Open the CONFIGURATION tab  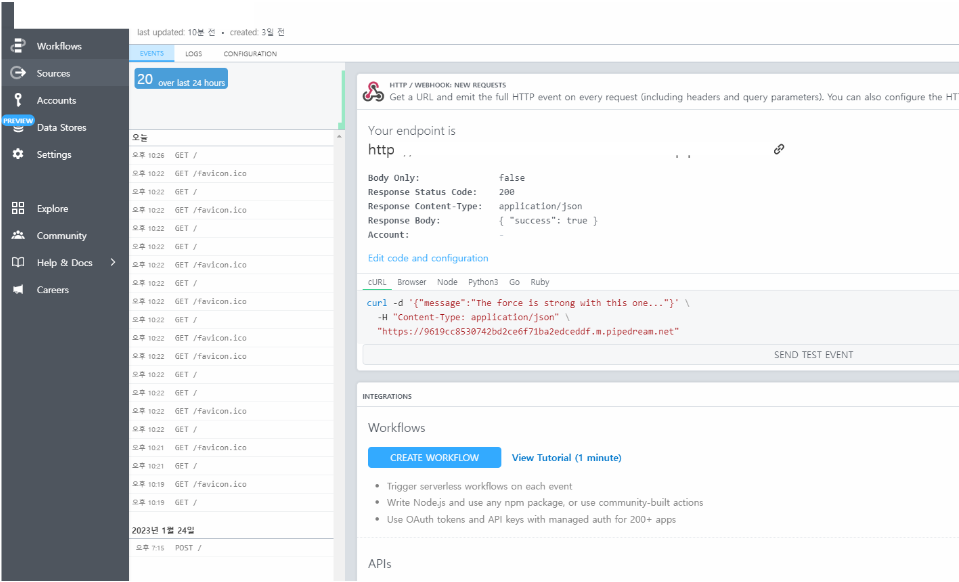point(250,54)
